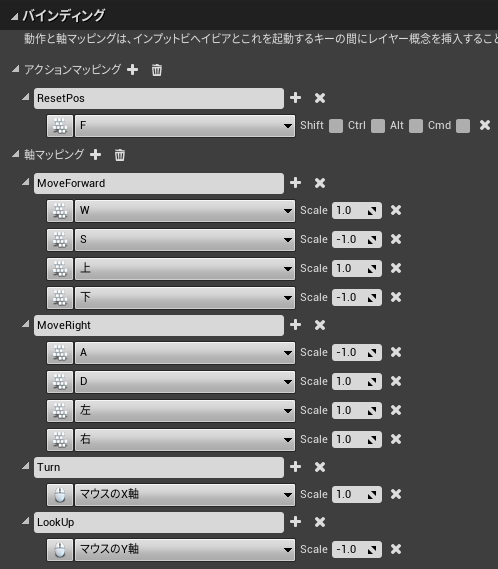Open the マウスのX軸 dropdown
498x569 pixels.
tap(185, 495)
